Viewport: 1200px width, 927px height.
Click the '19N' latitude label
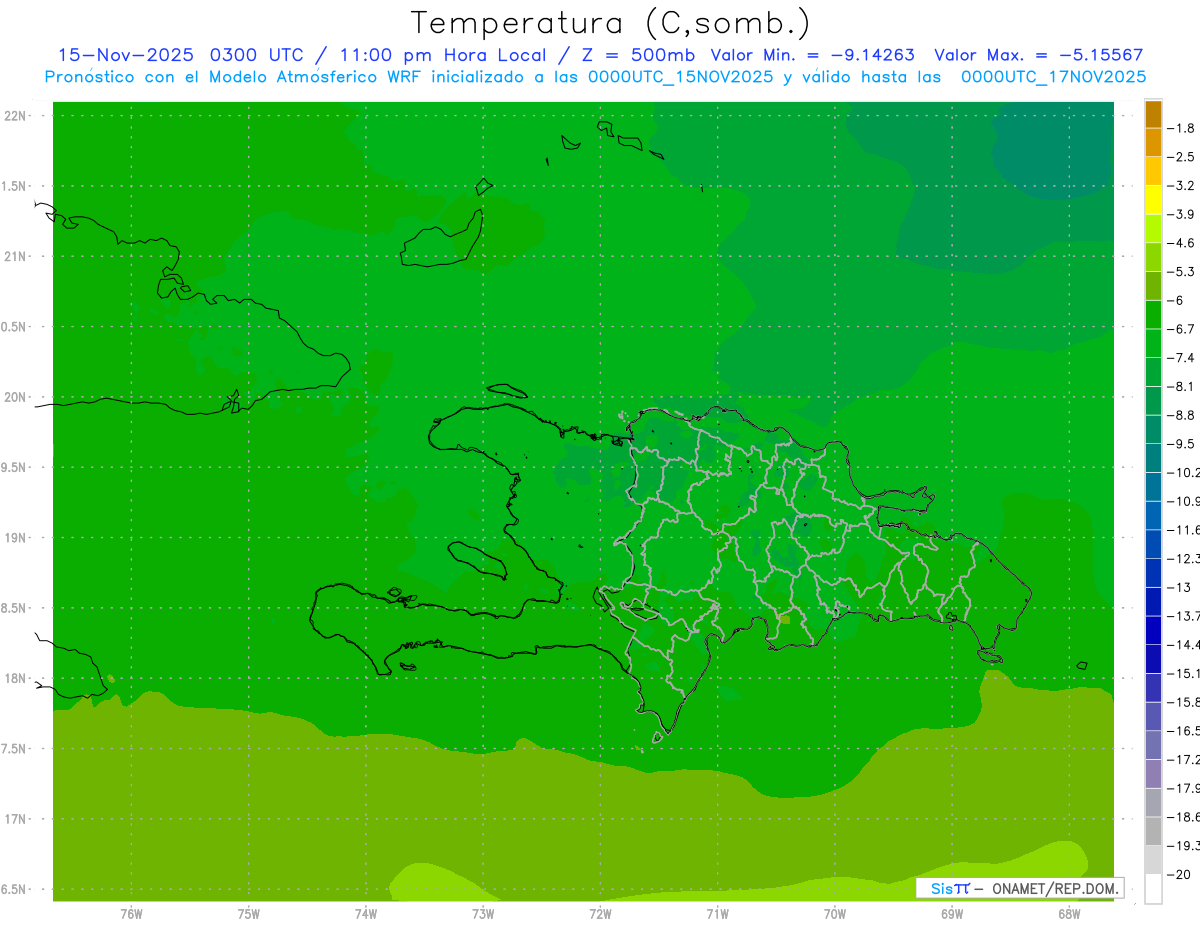coord(14,538)
